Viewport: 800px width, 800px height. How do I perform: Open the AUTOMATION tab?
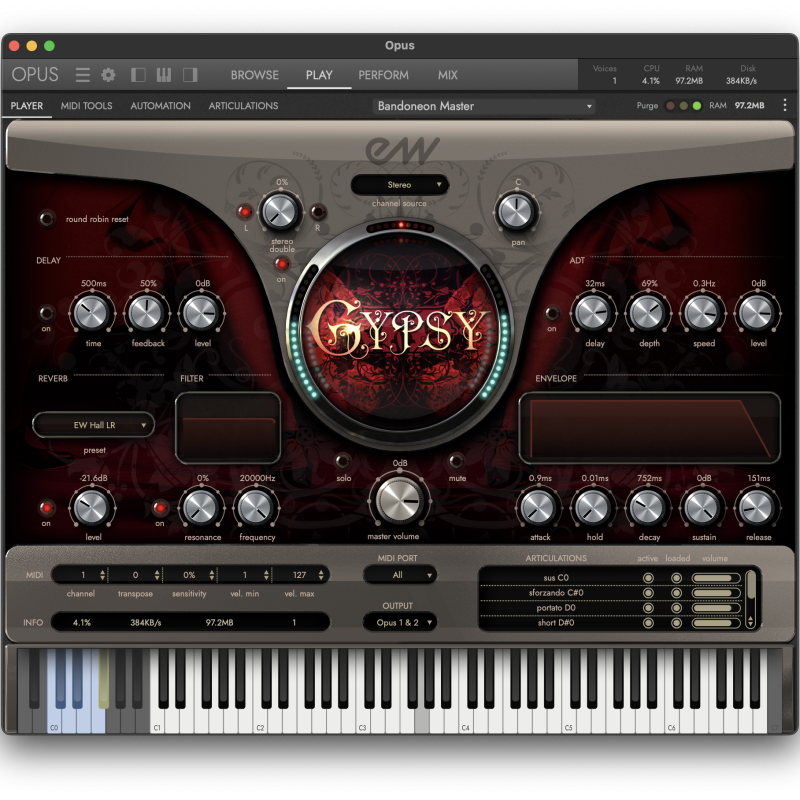pos(160,106)
